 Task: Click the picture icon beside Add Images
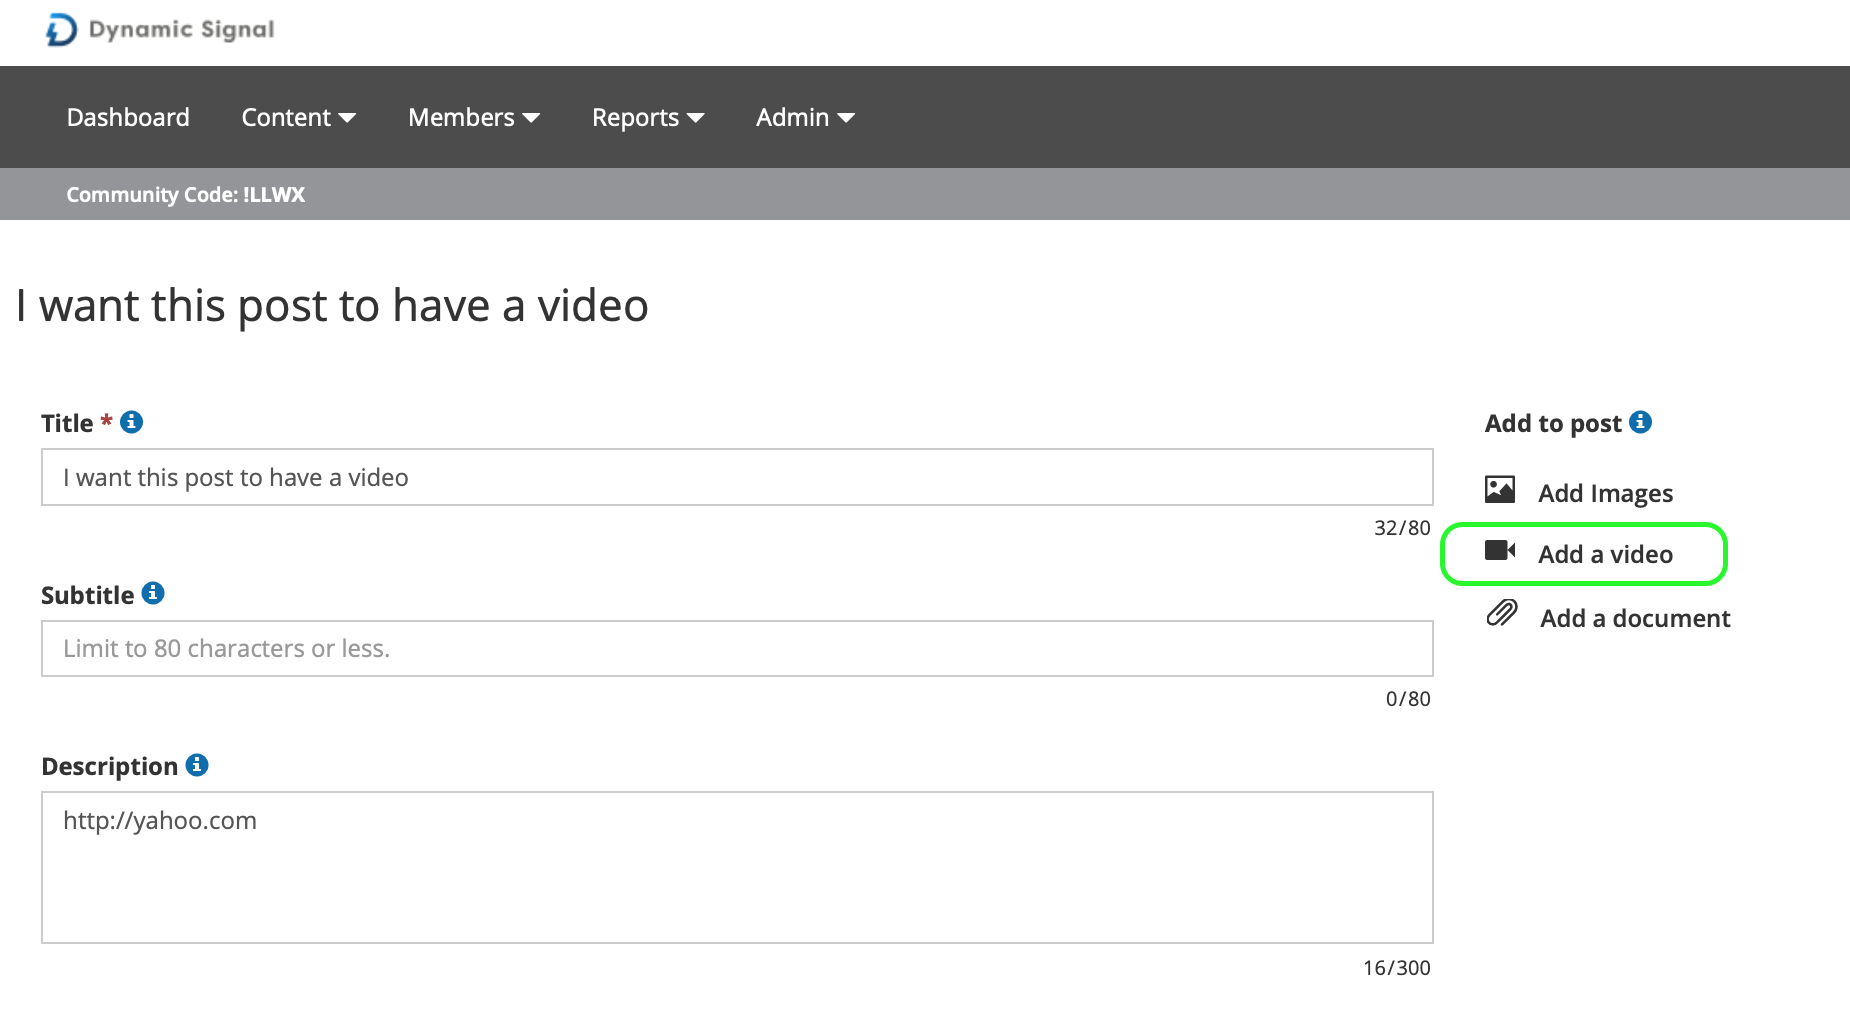1500,489
